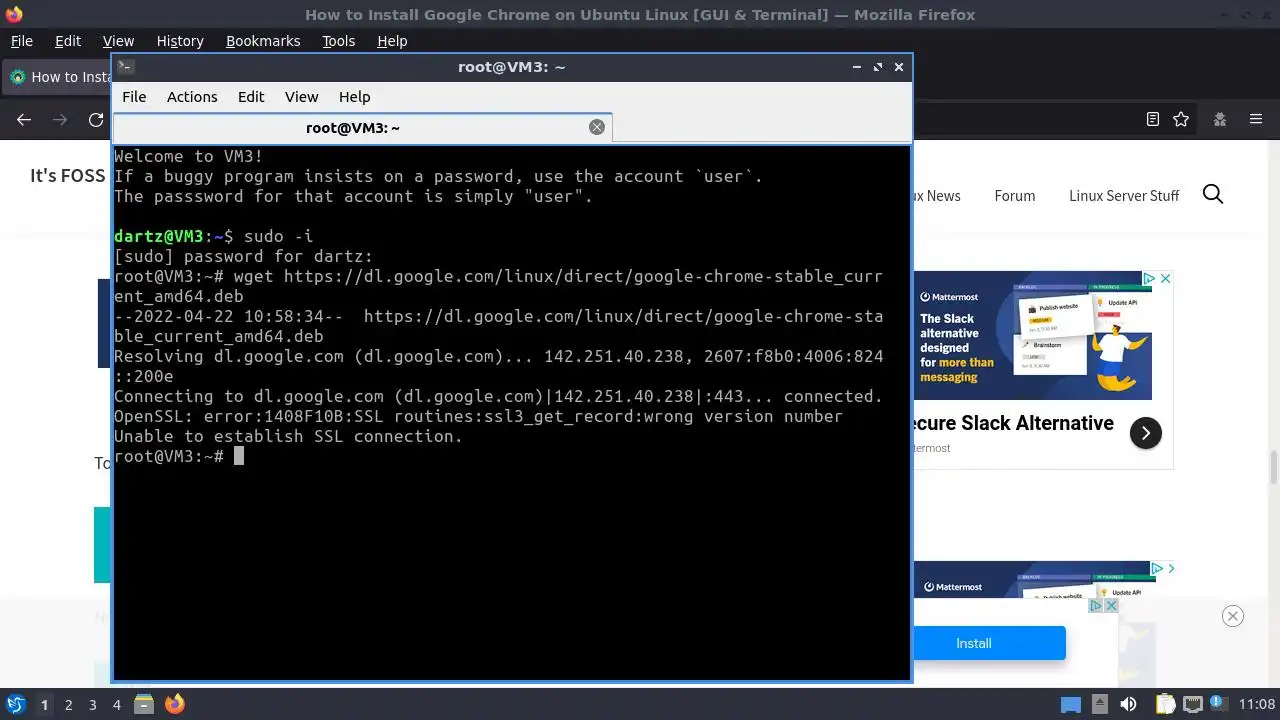Switch to workspace 2
The height and width of the screenshot is (720, 1280).
[x=68, y=705]
